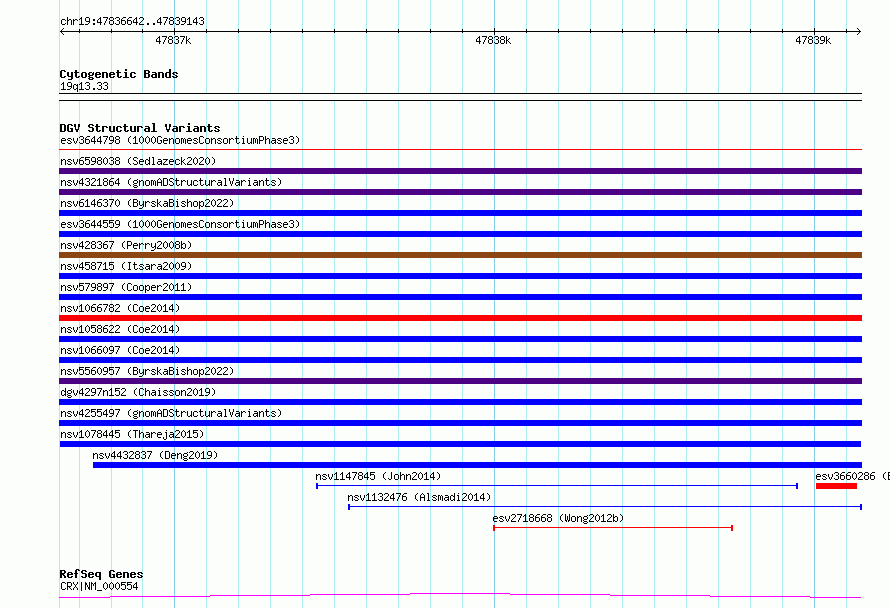Viewport: 890px width, 608px height.
Task: Click the magenta CRX gene line
Action: coord(460,596)
